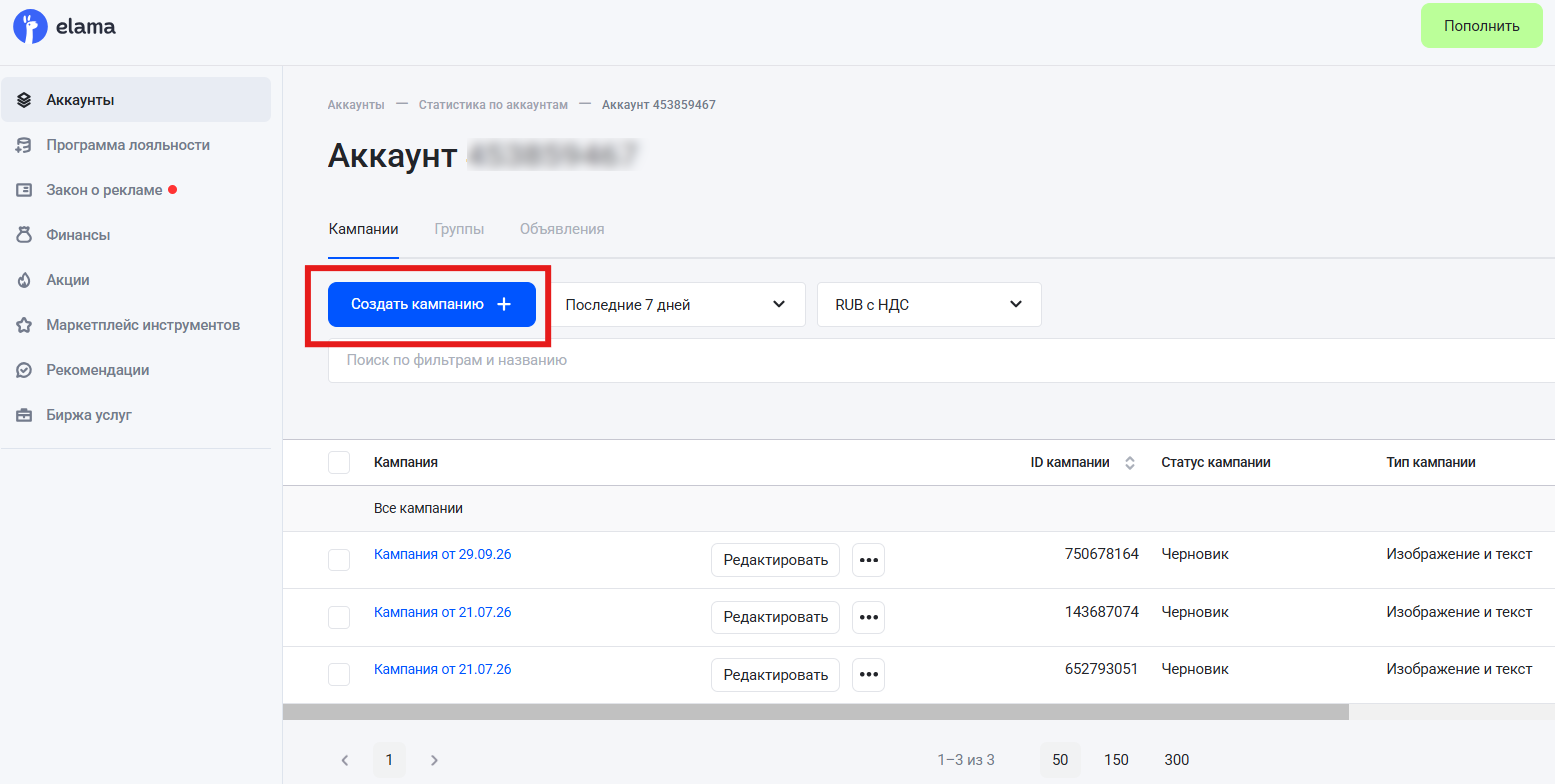Show 300 rows per page

1177,760
